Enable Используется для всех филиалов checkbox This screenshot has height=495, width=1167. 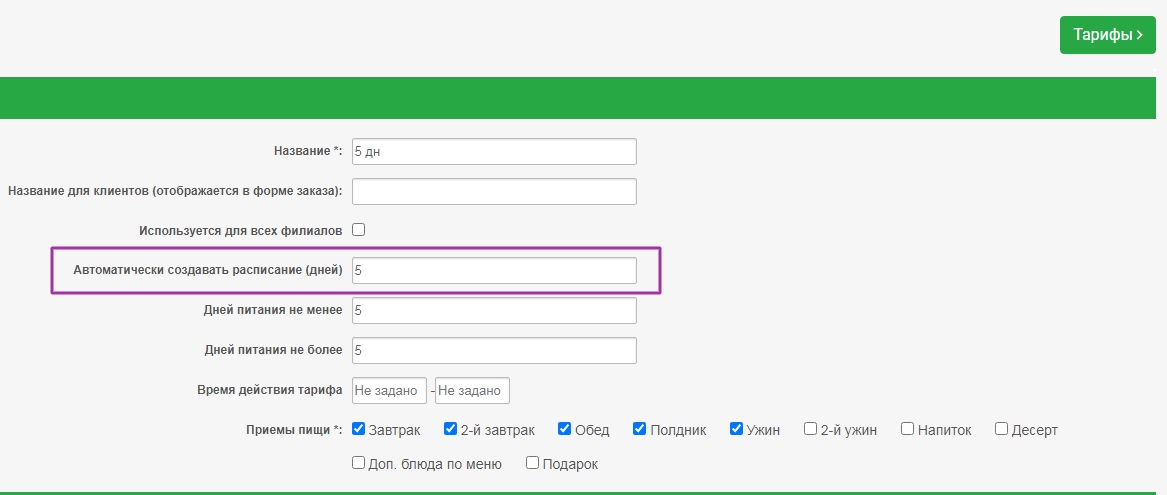tap(359, 230)
